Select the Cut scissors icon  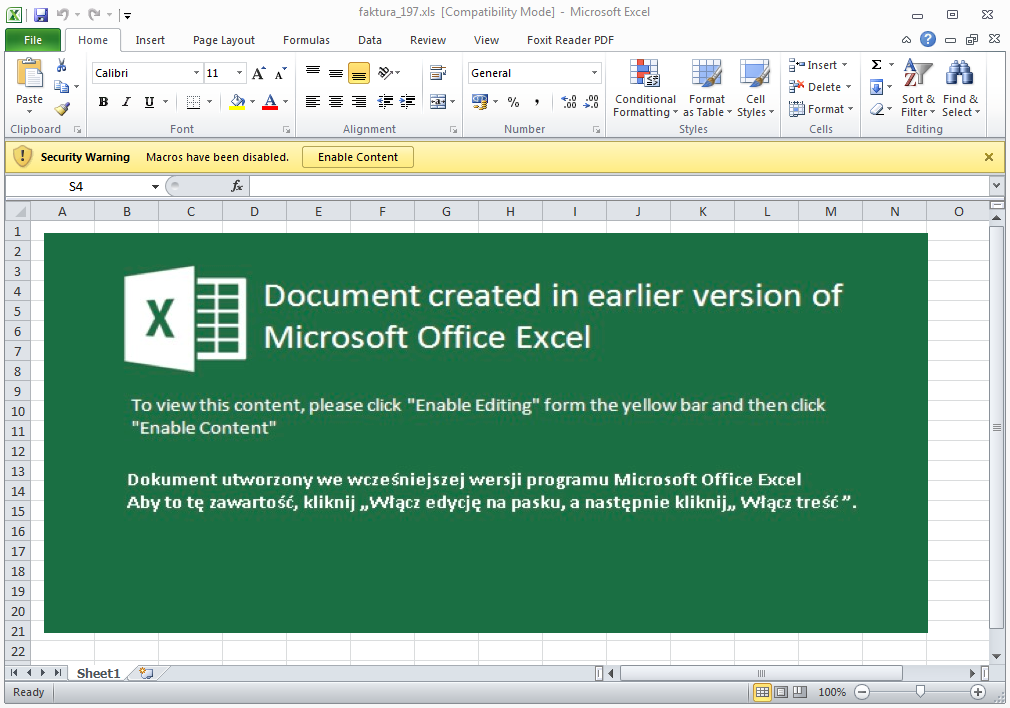pos(62,65)
